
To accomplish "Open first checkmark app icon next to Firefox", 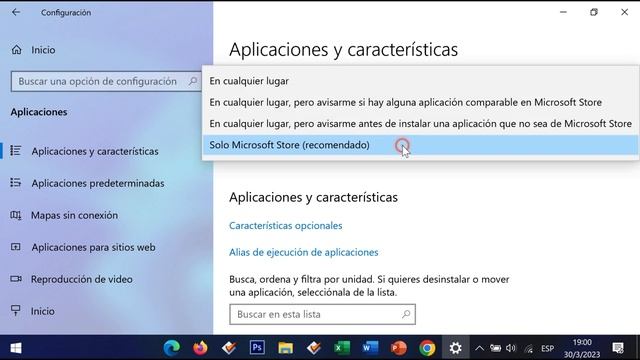I will (229, 348).
